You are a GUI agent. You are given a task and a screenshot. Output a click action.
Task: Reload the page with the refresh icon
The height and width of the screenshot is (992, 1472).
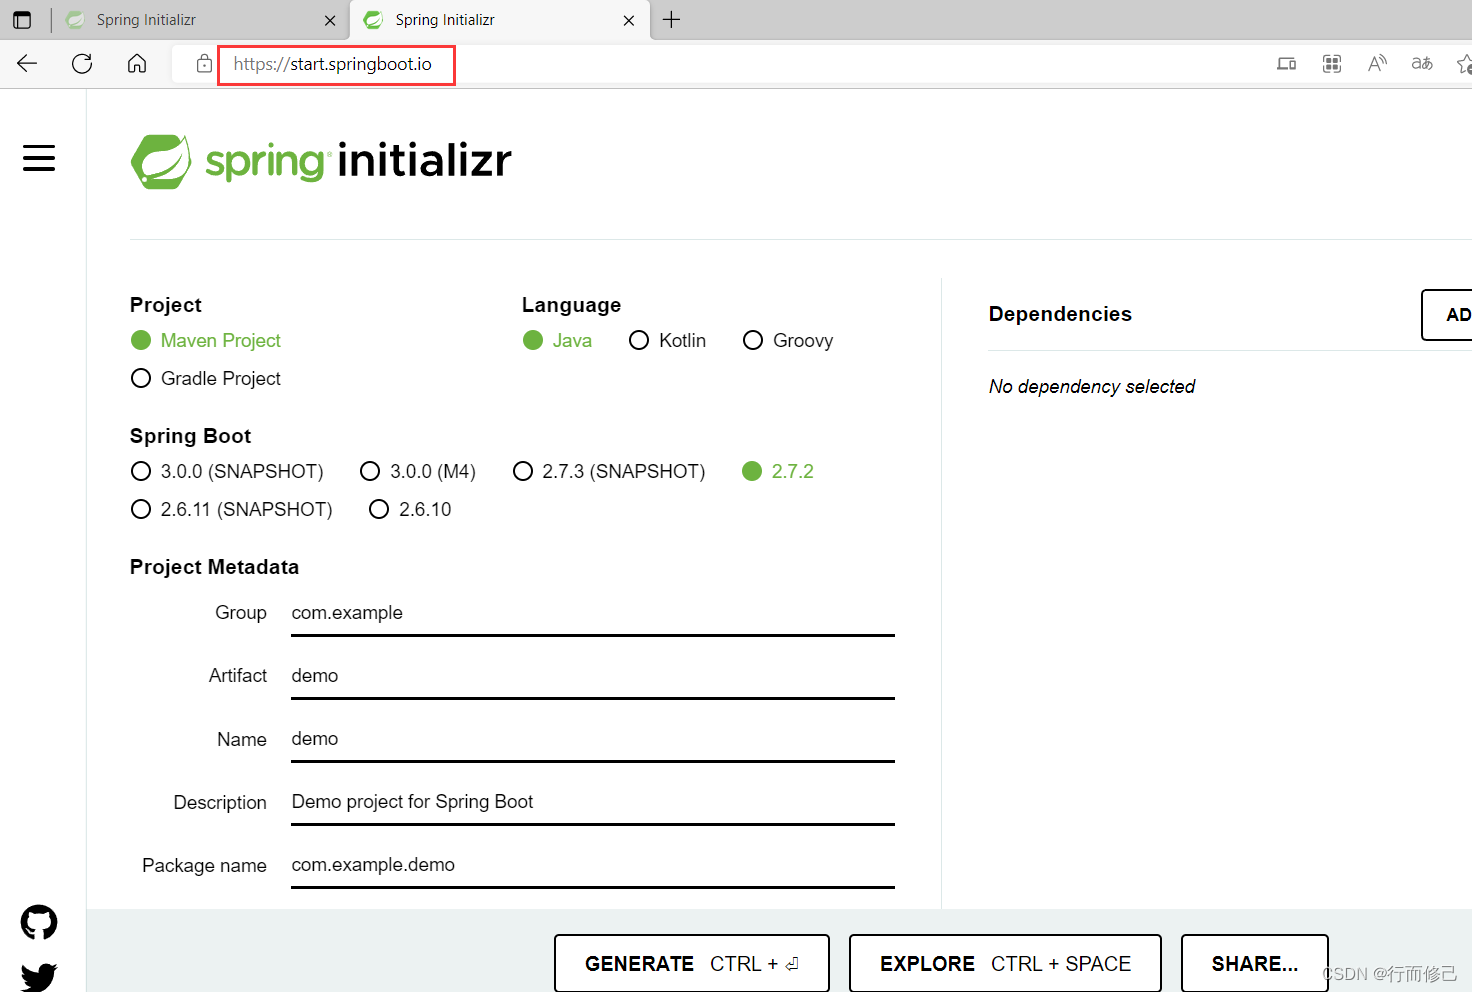pos(82,64)
